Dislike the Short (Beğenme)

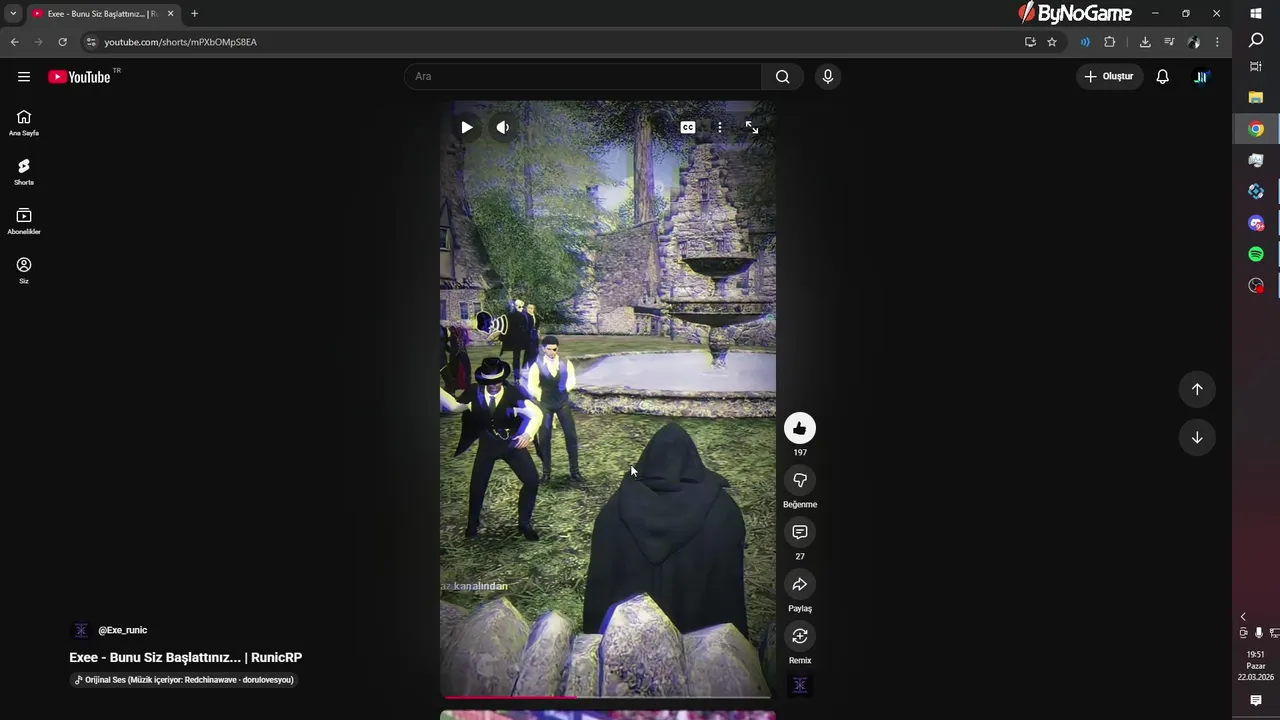click(x=799, y=481)
